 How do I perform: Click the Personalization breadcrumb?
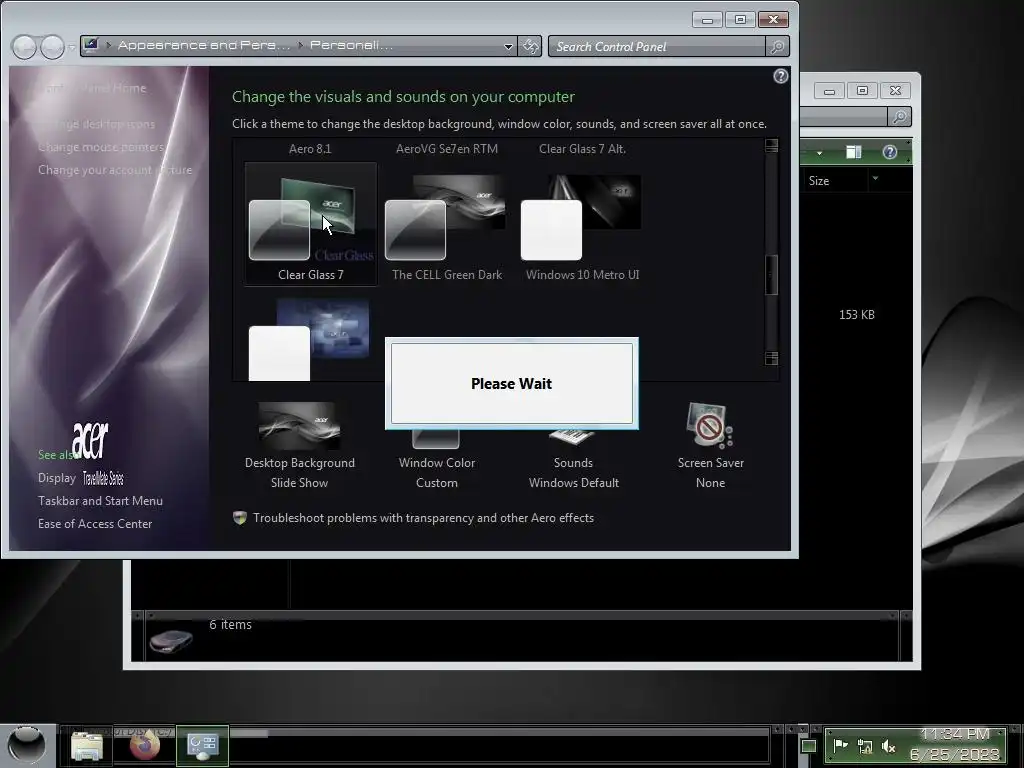351,45
